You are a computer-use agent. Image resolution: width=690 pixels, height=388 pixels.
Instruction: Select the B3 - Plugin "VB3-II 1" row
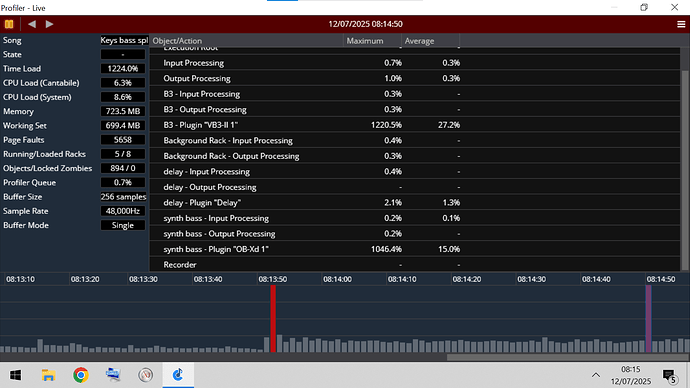[x=415, y=125]
